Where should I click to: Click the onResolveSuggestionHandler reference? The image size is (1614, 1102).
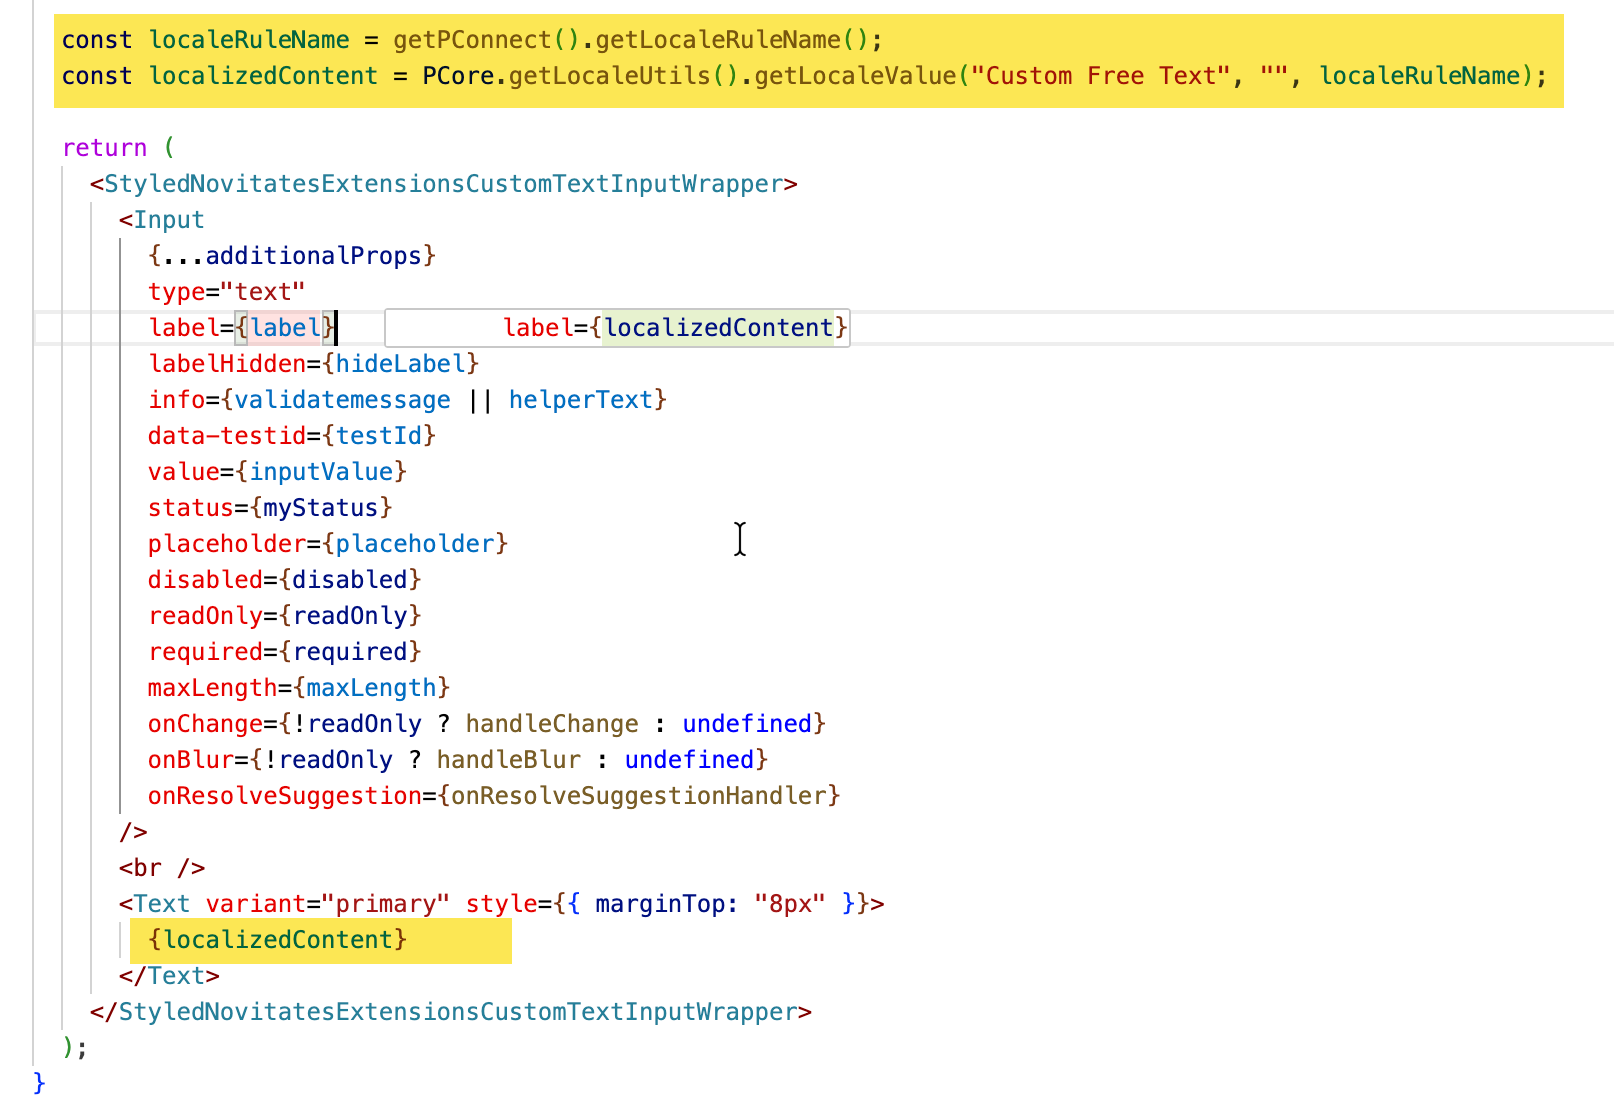[639, 796]
